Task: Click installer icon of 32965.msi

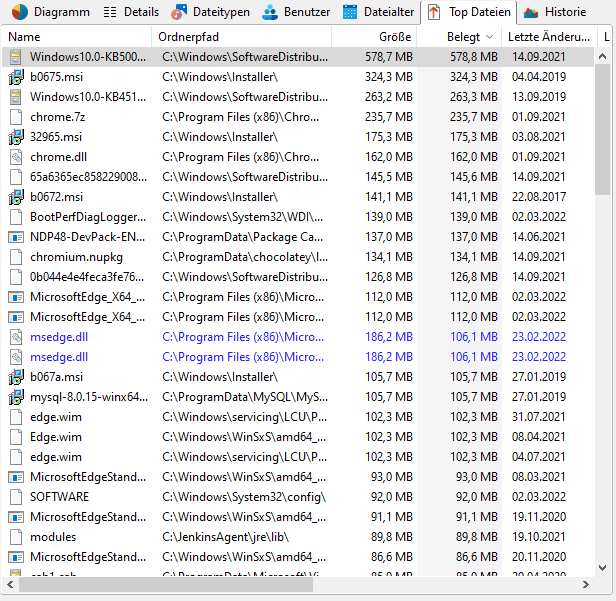Action: [16, 137]
